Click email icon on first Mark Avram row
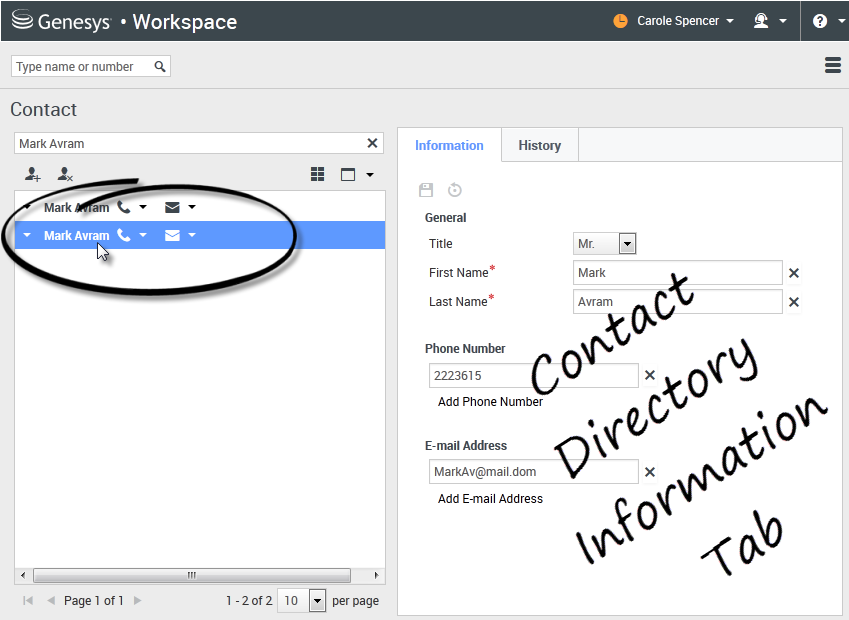The width and height of the screenshot is (849, 620). [172, 208]
